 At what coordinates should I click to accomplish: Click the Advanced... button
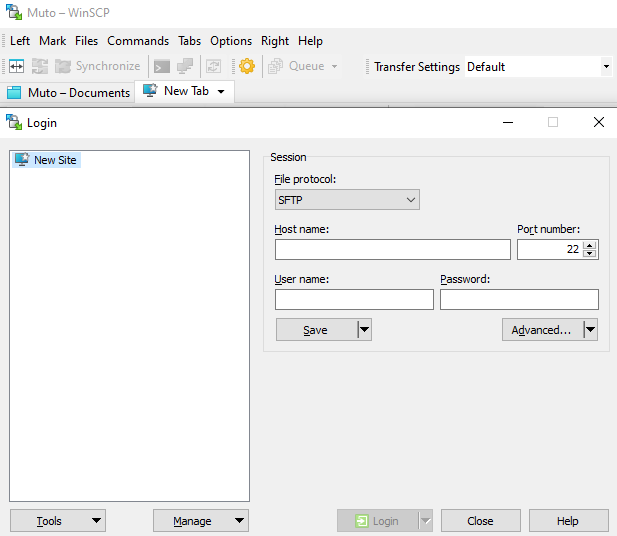tap(542, 330)
